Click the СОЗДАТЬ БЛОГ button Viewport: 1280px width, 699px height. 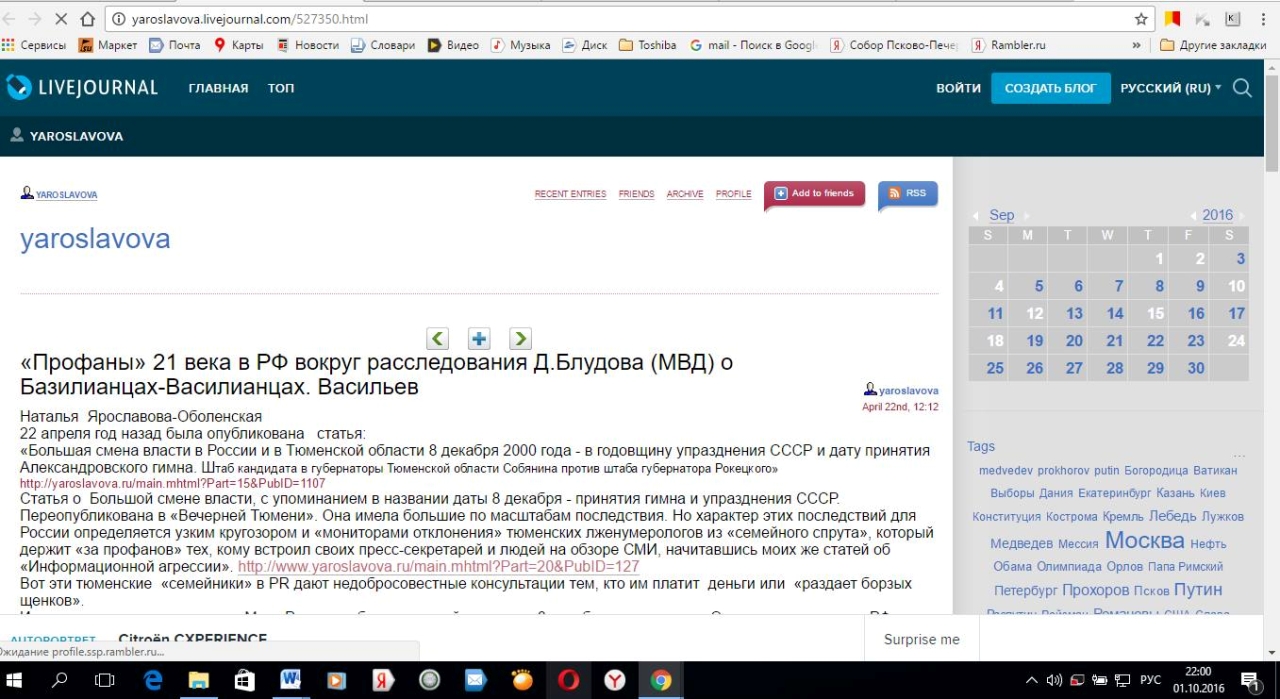coord(1050,88)
